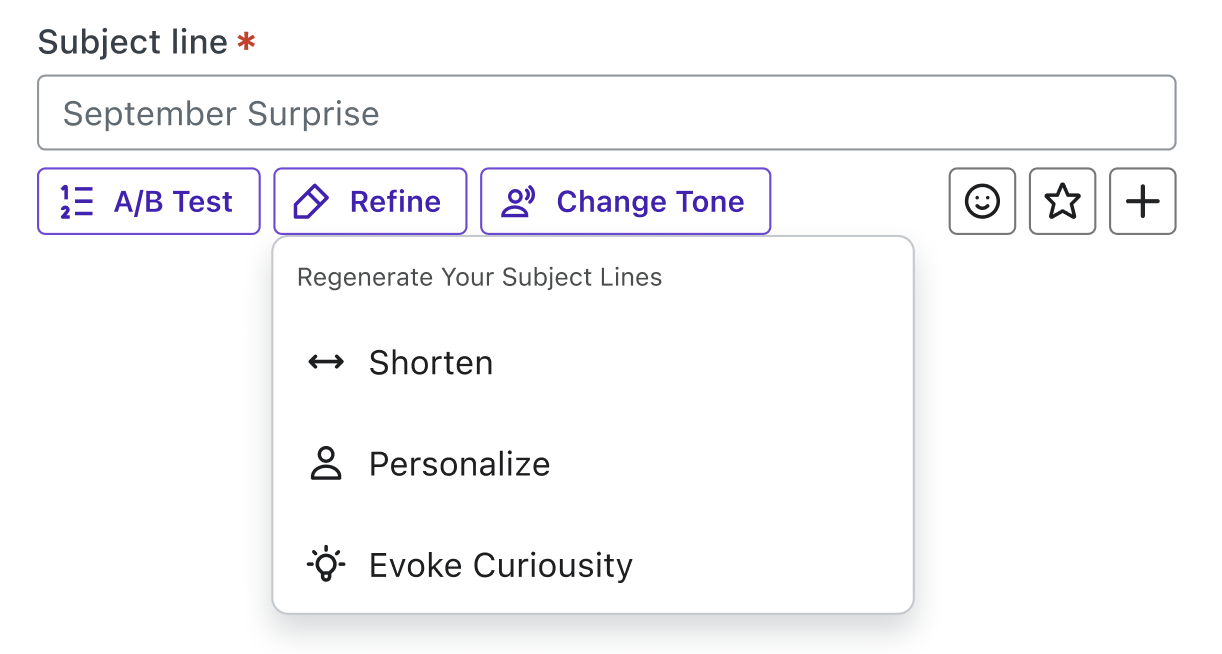Viewport: 1222px width, 654px height.
Task: Click the Subject line field label
Action: click(x=130, y=41)
